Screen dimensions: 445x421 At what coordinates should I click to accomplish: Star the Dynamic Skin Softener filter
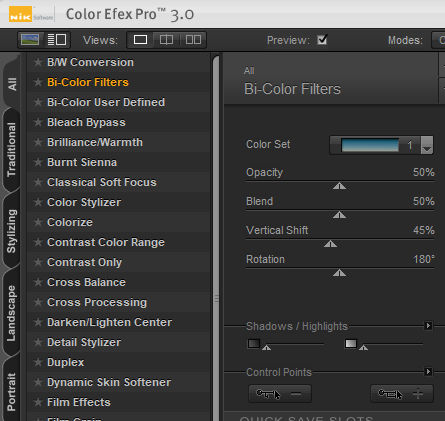(38, 382)
